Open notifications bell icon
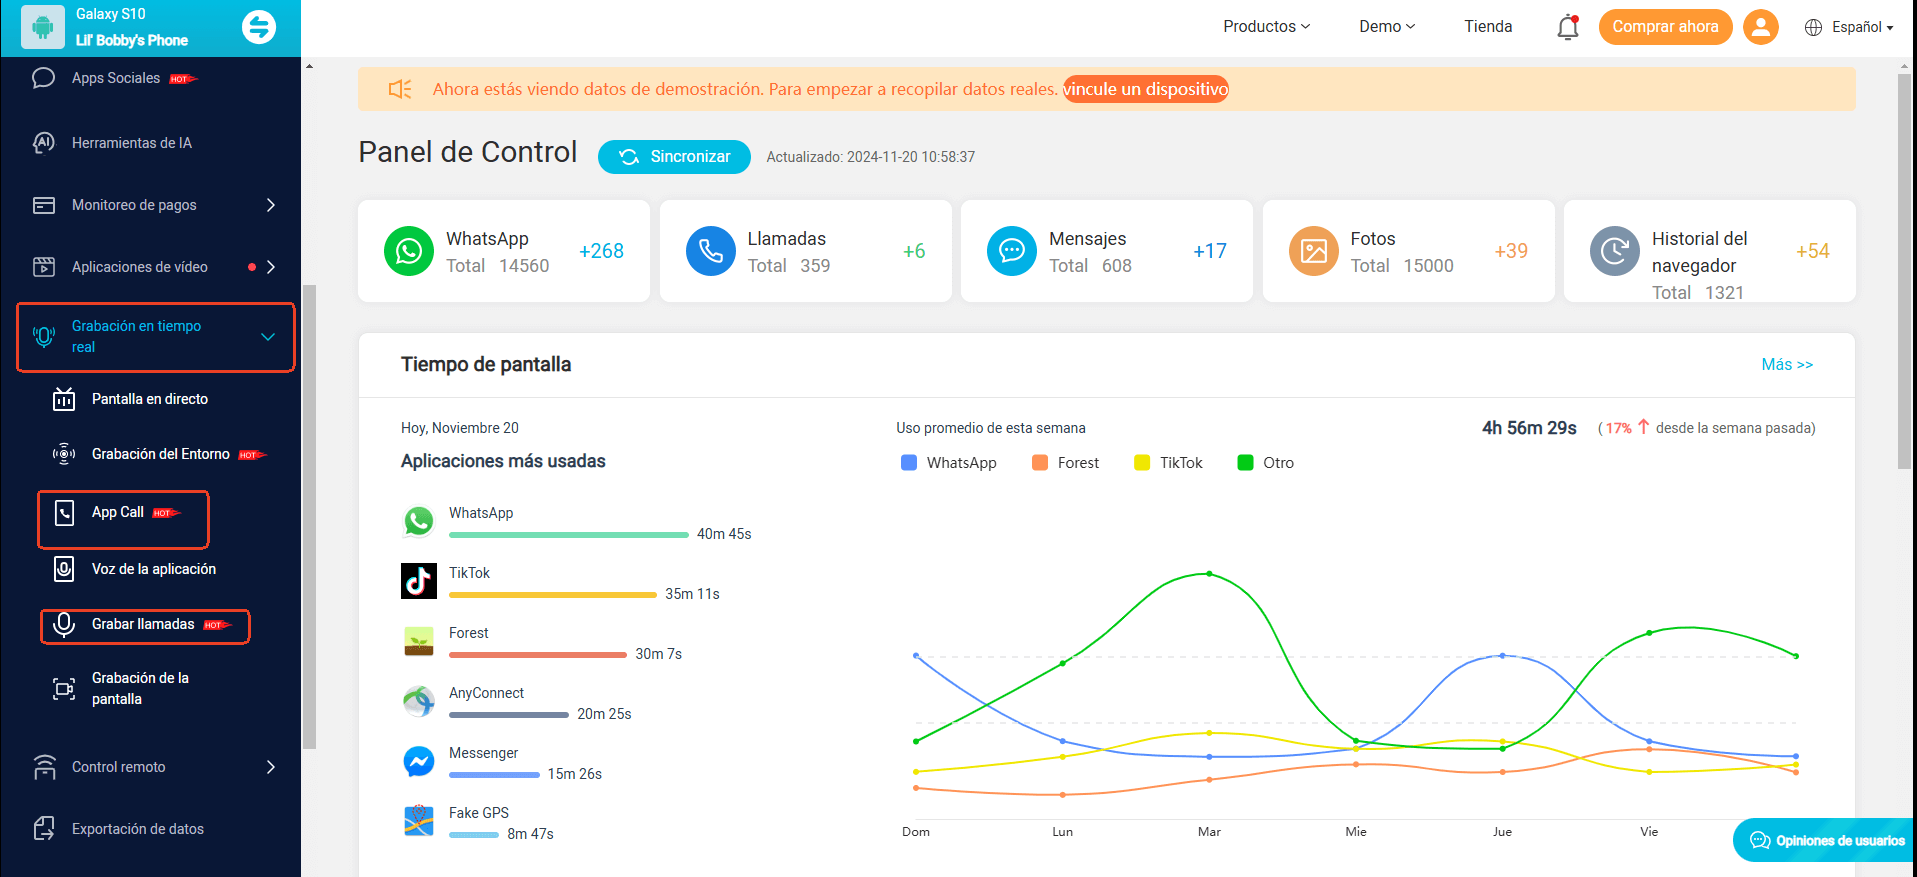Viewport: 1917px width, 877px height. (x=1568, y=27)
